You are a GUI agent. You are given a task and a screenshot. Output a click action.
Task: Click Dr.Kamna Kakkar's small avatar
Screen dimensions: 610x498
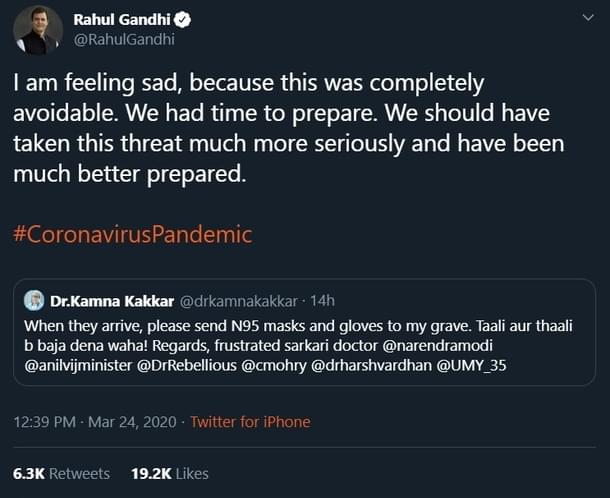[x=35, y=300]
